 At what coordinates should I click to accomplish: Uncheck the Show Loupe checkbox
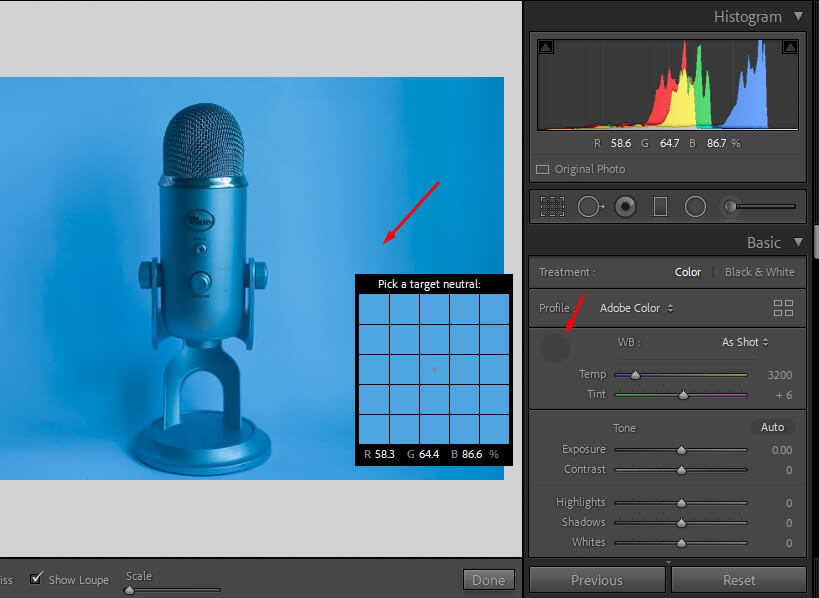(x=36, y=578)
